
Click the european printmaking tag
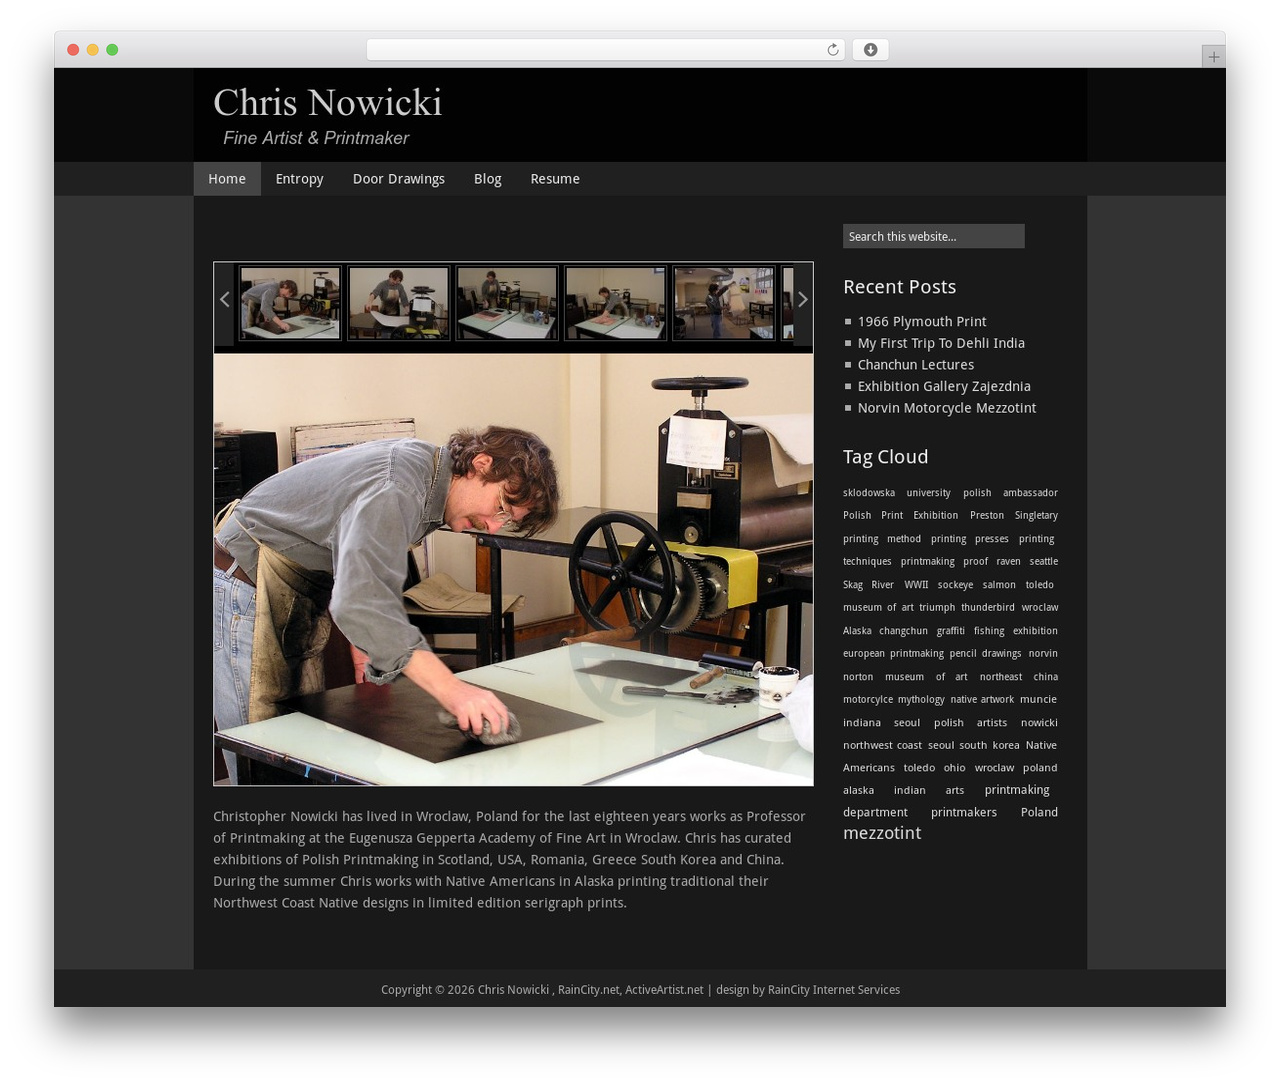click(893, 654)
